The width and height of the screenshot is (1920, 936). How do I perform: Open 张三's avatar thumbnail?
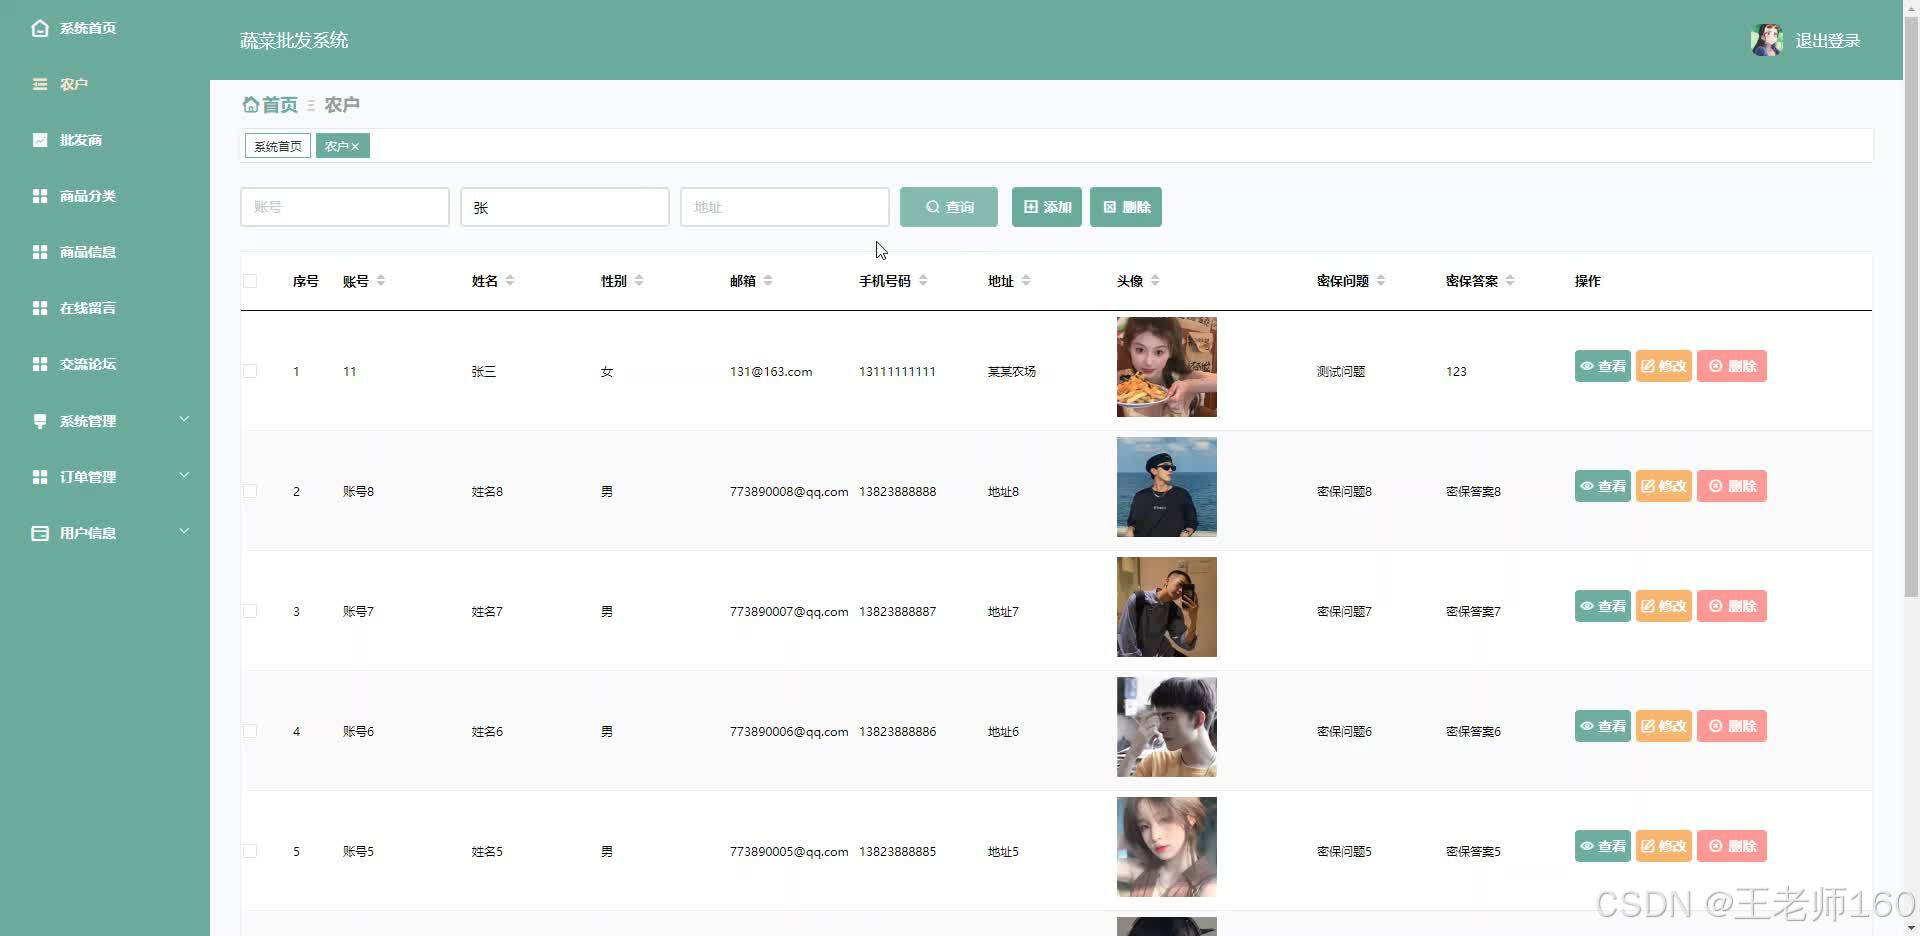(x=1167, y=367)
